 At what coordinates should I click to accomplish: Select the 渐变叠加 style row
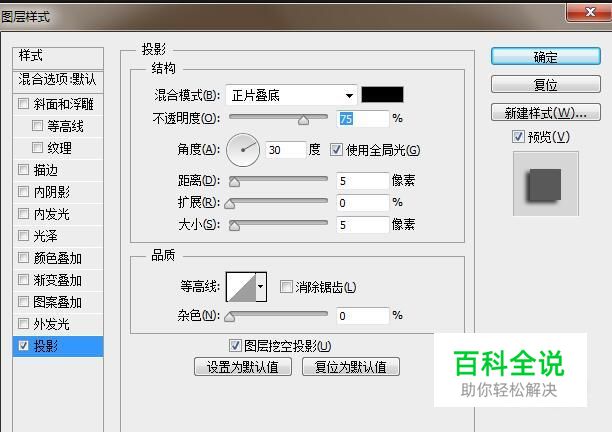(x=58, y=280)
